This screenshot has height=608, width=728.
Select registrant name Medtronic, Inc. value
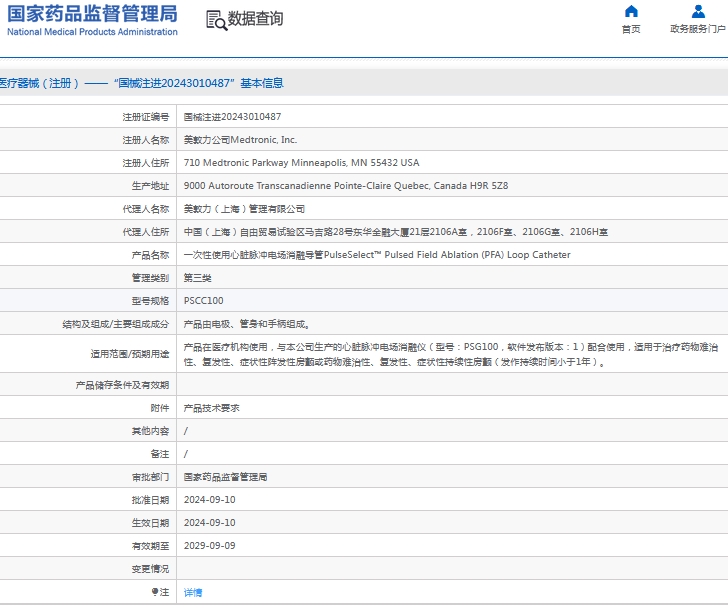click(240, 140)
